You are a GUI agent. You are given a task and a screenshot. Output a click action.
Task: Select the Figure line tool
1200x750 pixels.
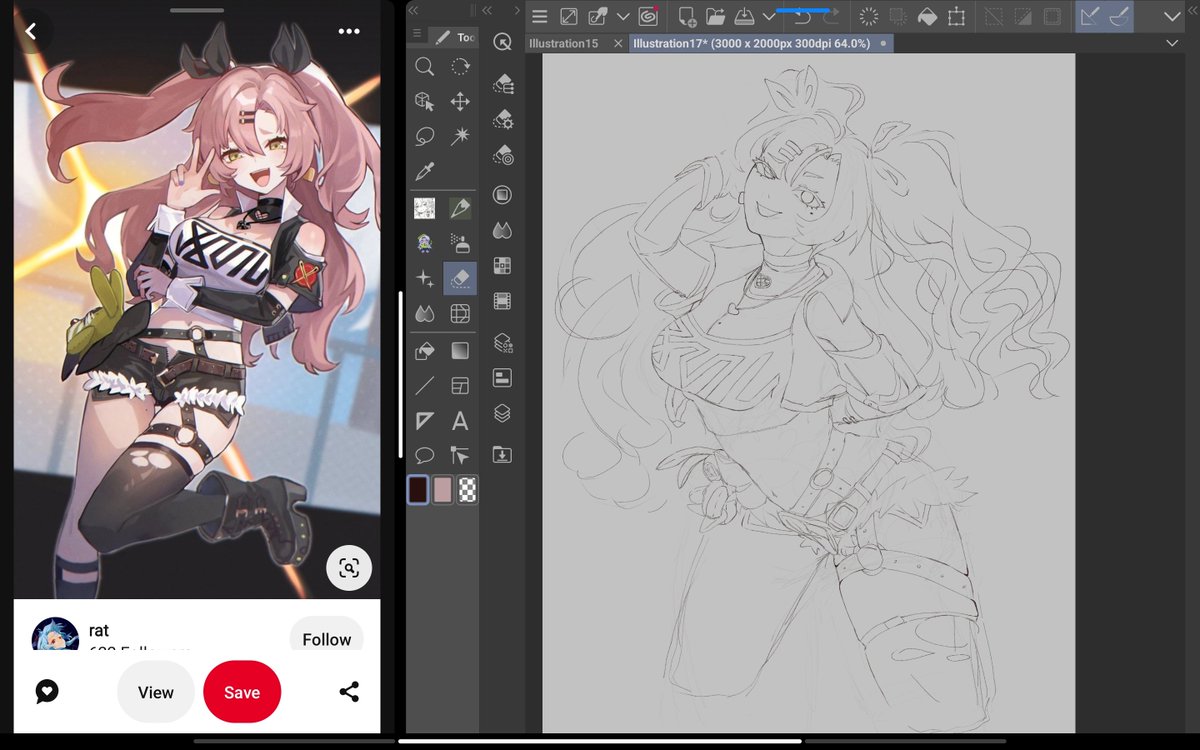click(424, 385)
